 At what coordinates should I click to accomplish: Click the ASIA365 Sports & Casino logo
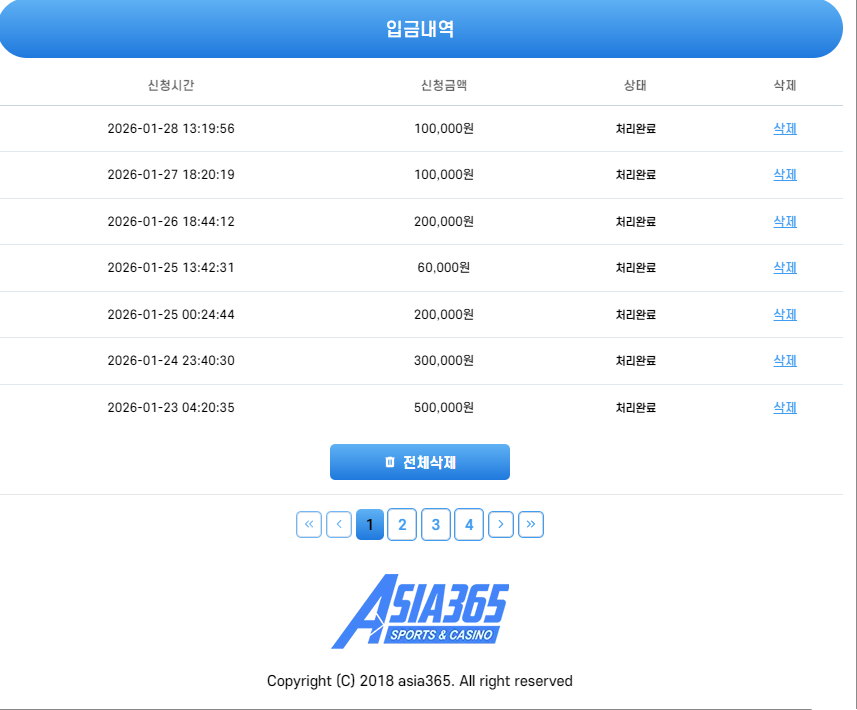(420, 611)
